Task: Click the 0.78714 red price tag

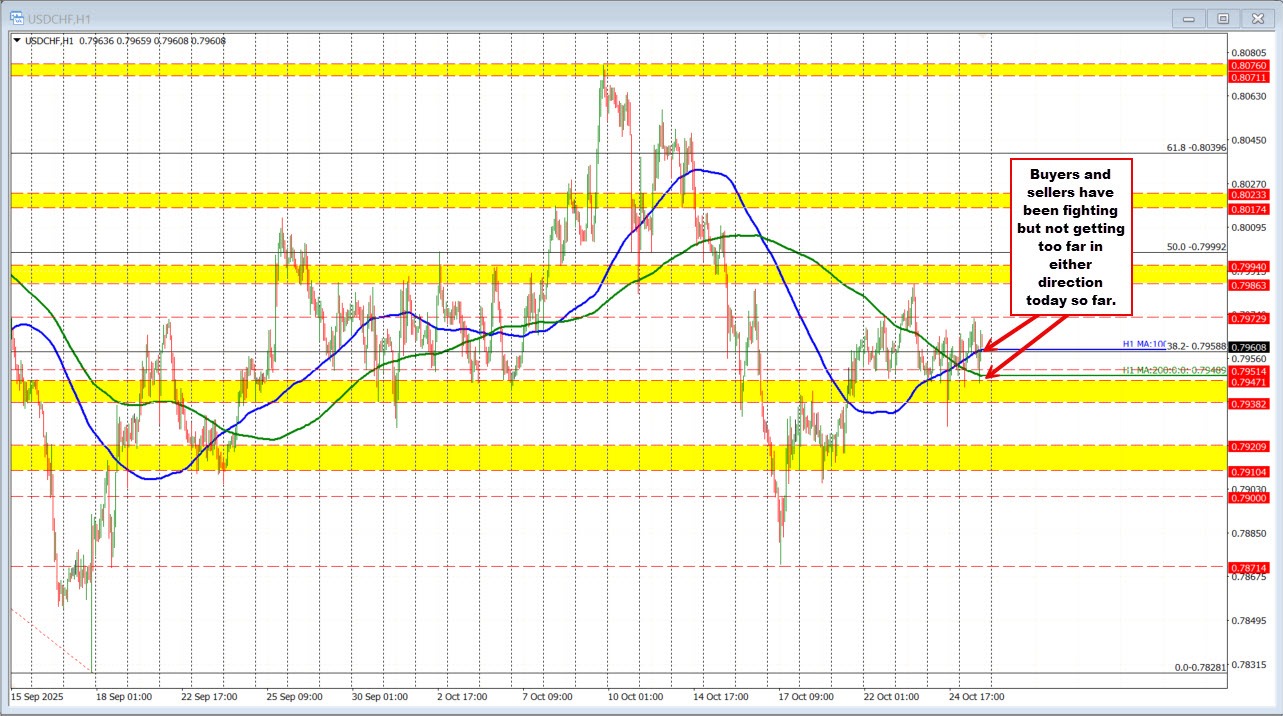Action: click(x=1250, y=566)
